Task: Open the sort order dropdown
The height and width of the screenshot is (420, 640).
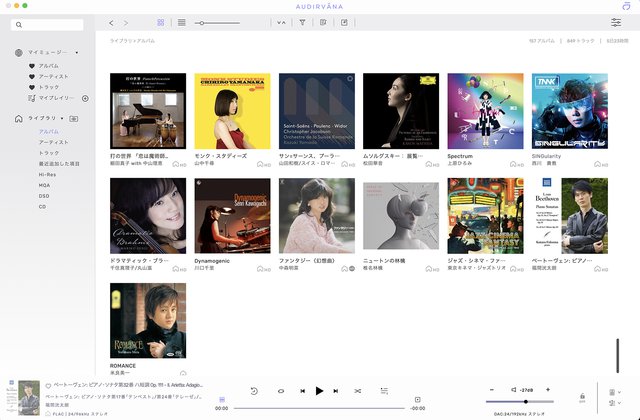Action: pyautogui.click(x=279, y=22)
